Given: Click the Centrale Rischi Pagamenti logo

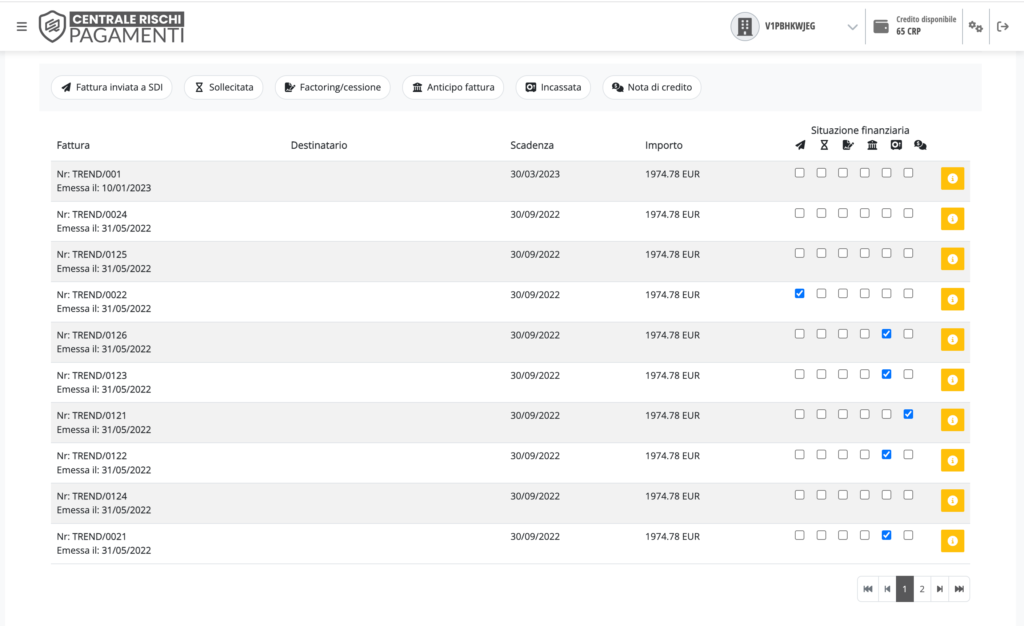Looking at the screenshot, I should coord(111,27).
